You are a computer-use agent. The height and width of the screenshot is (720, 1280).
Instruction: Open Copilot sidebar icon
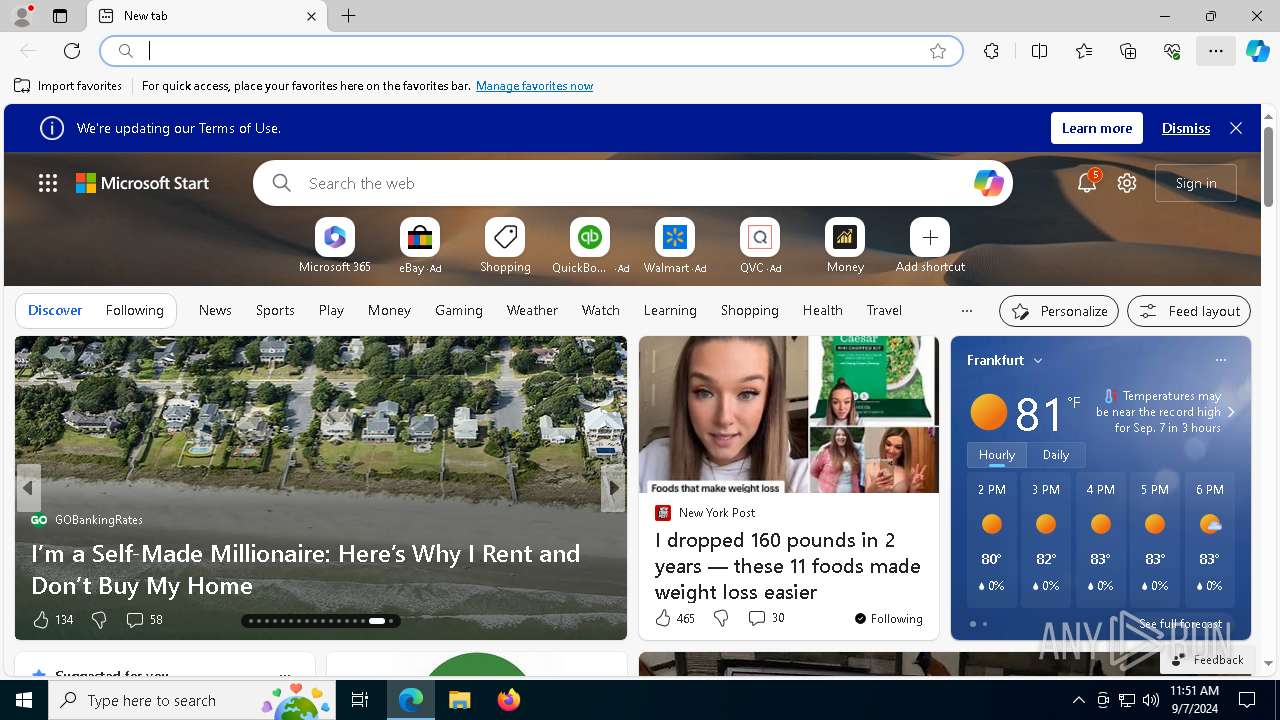click(1258, 51)
